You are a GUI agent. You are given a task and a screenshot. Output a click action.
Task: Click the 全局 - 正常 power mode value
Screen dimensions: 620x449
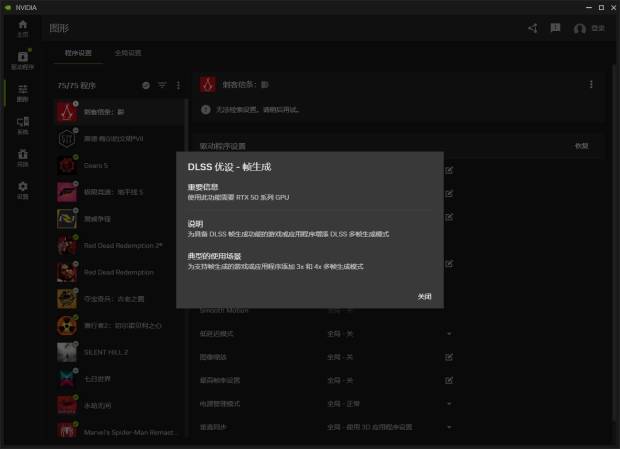[x=344, y=404]
